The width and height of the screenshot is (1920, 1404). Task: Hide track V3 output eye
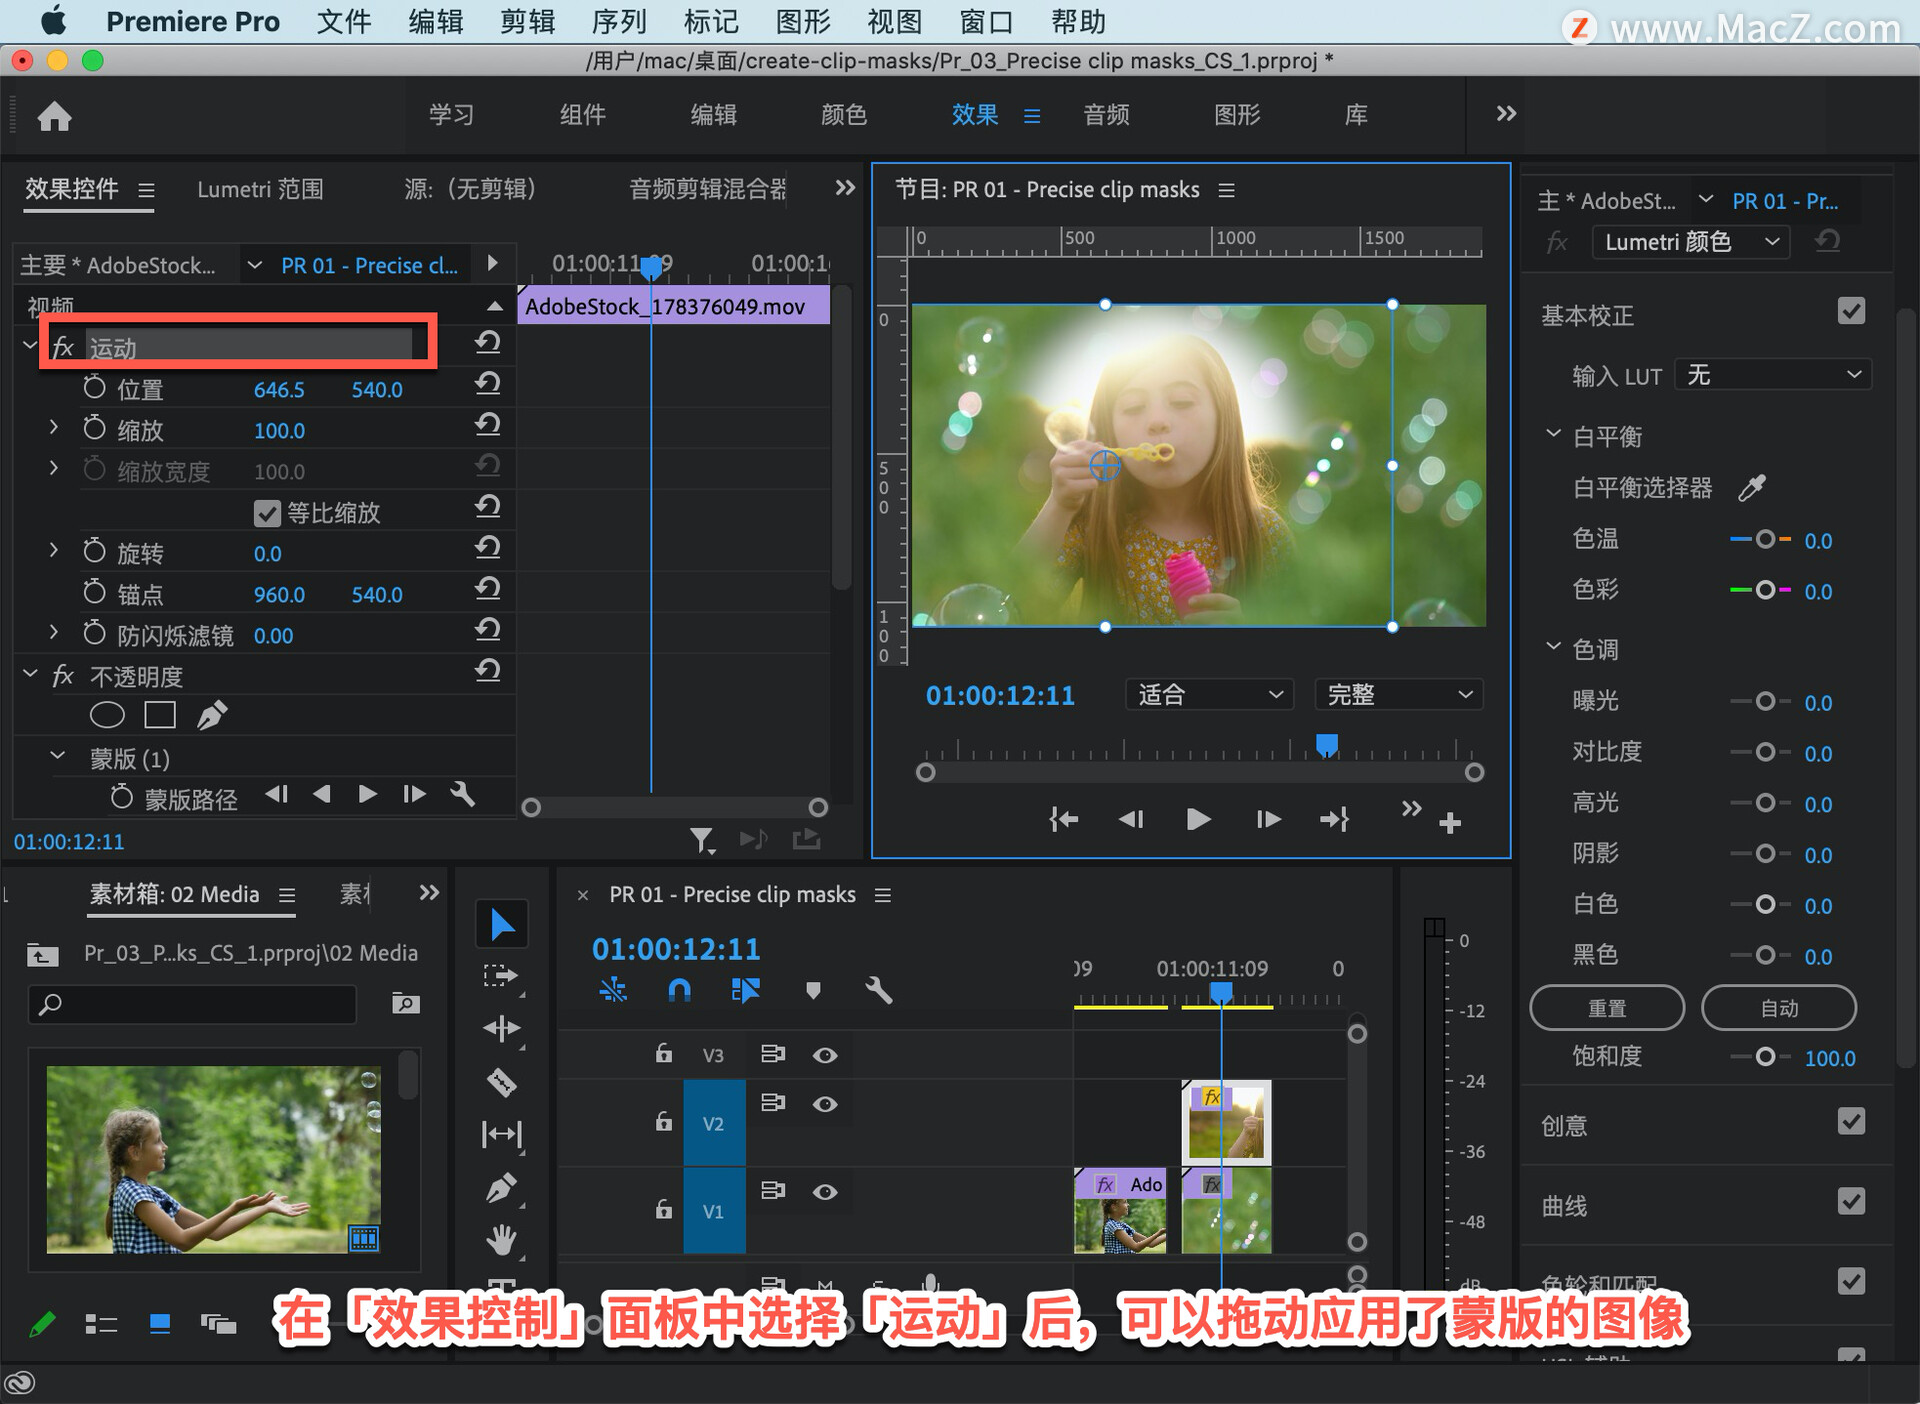coord(825,1055)
